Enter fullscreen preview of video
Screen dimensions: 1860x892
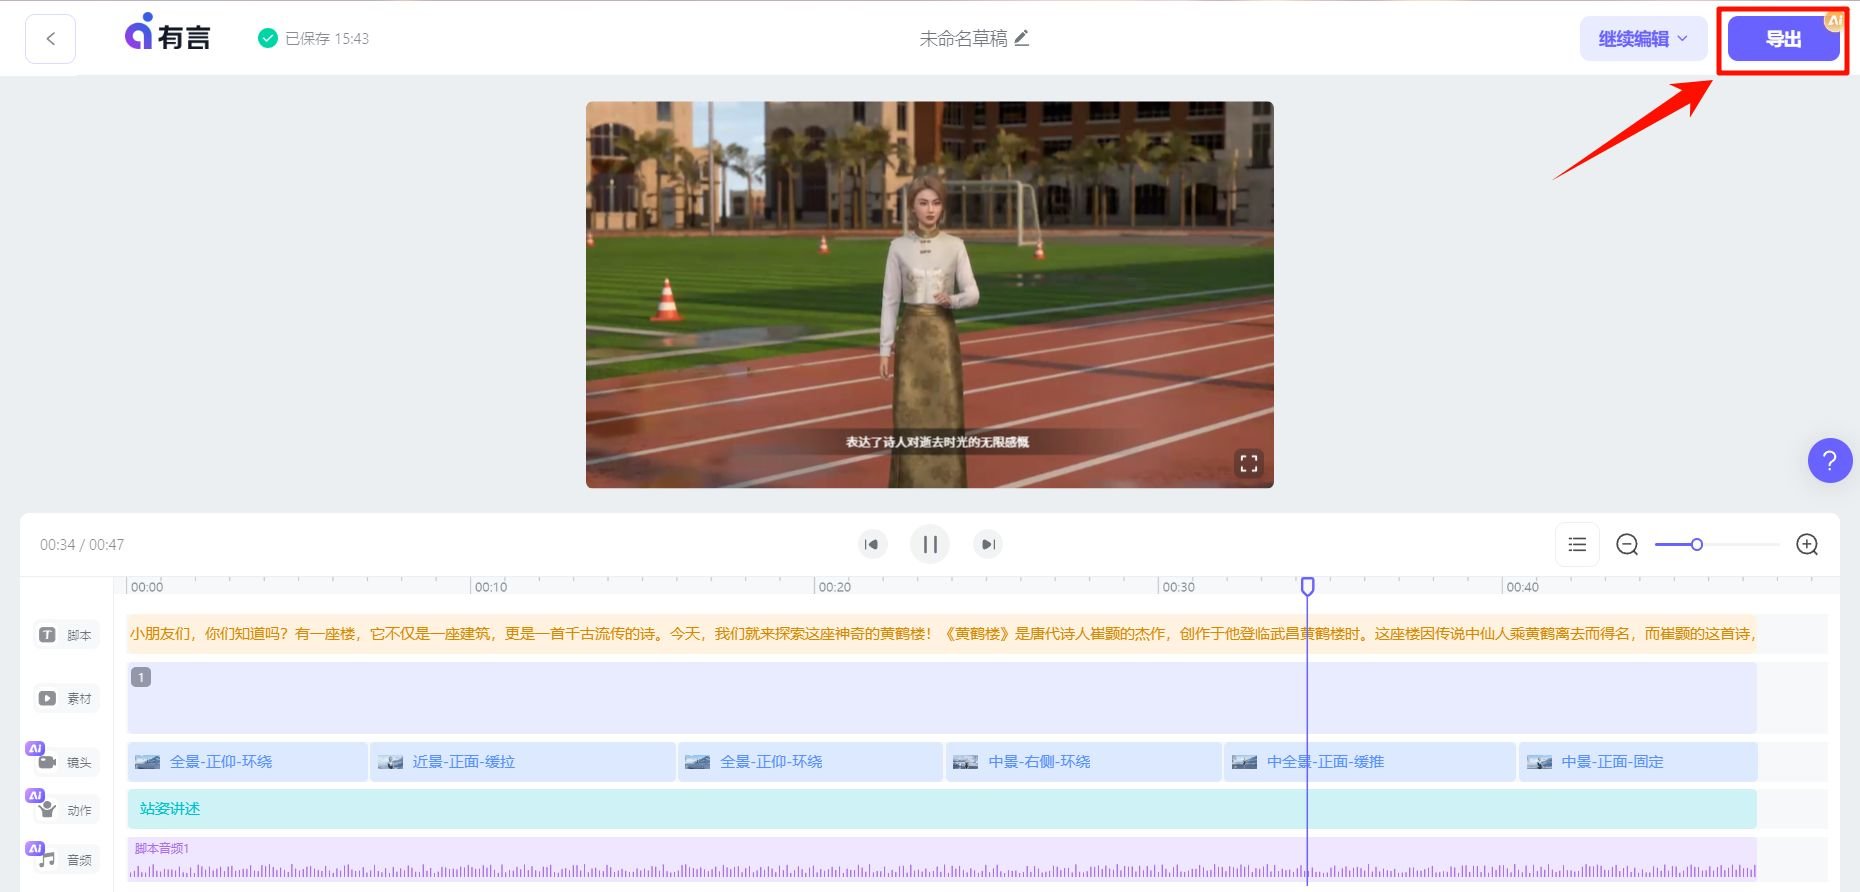click(1249, 463)
